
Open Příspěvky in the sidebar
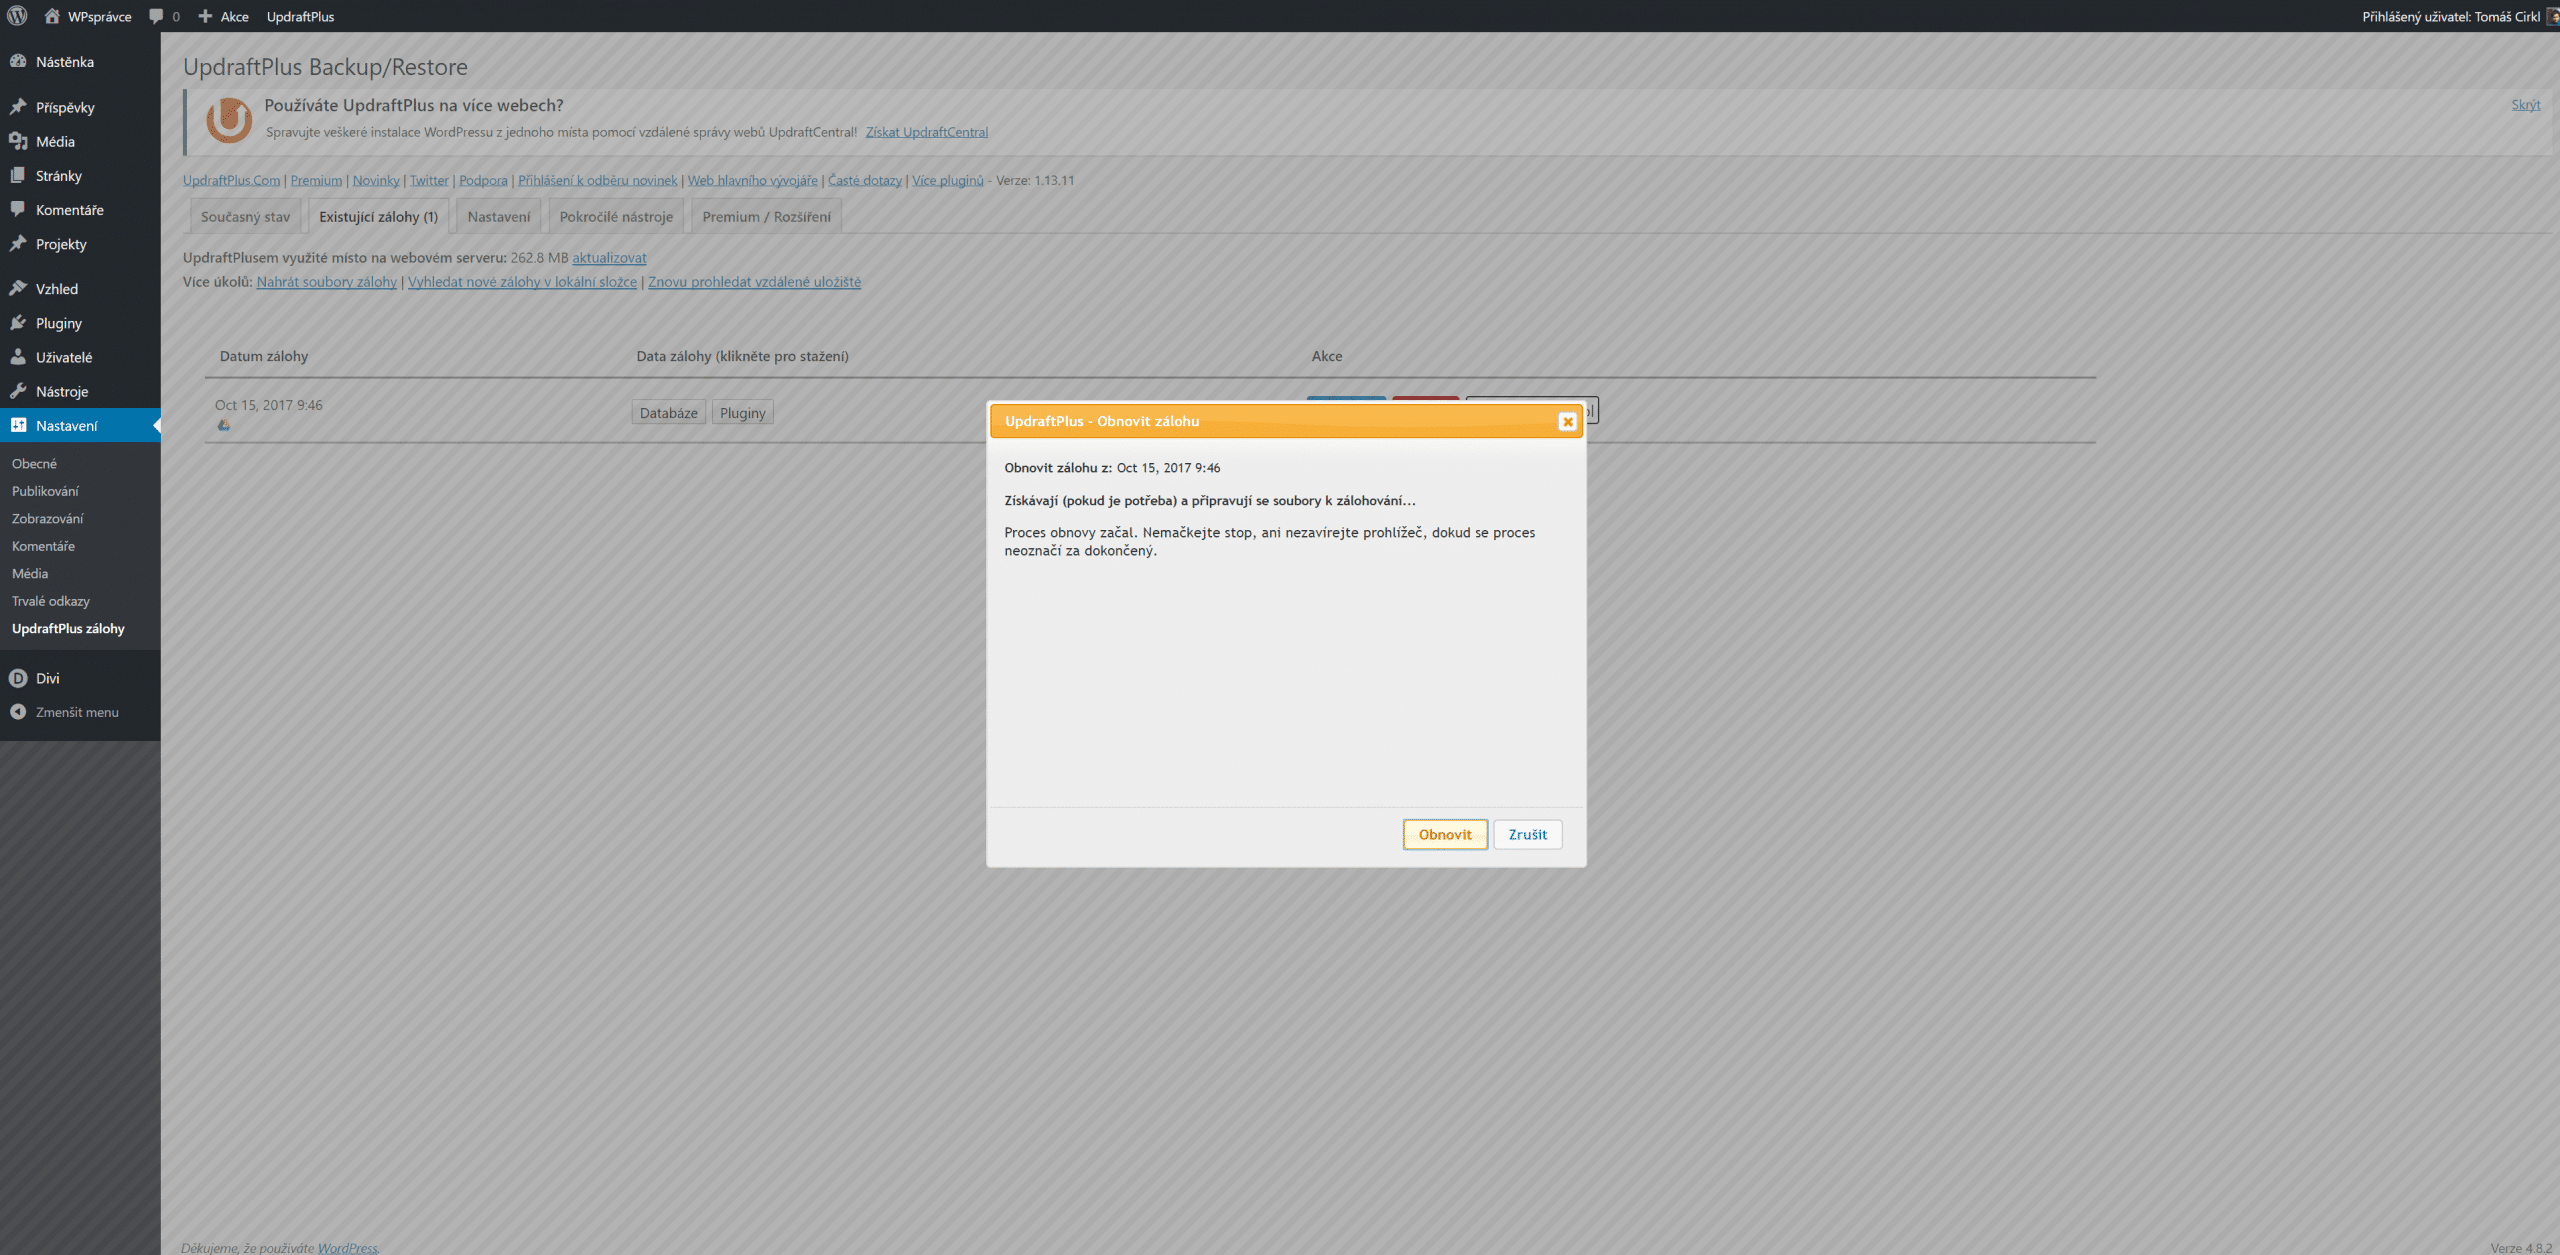[x=80, y=107]
